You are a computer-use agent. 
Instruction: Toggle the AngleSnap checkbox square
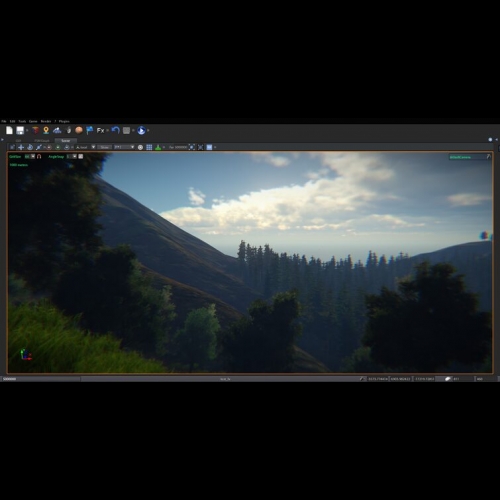(81, 156)
